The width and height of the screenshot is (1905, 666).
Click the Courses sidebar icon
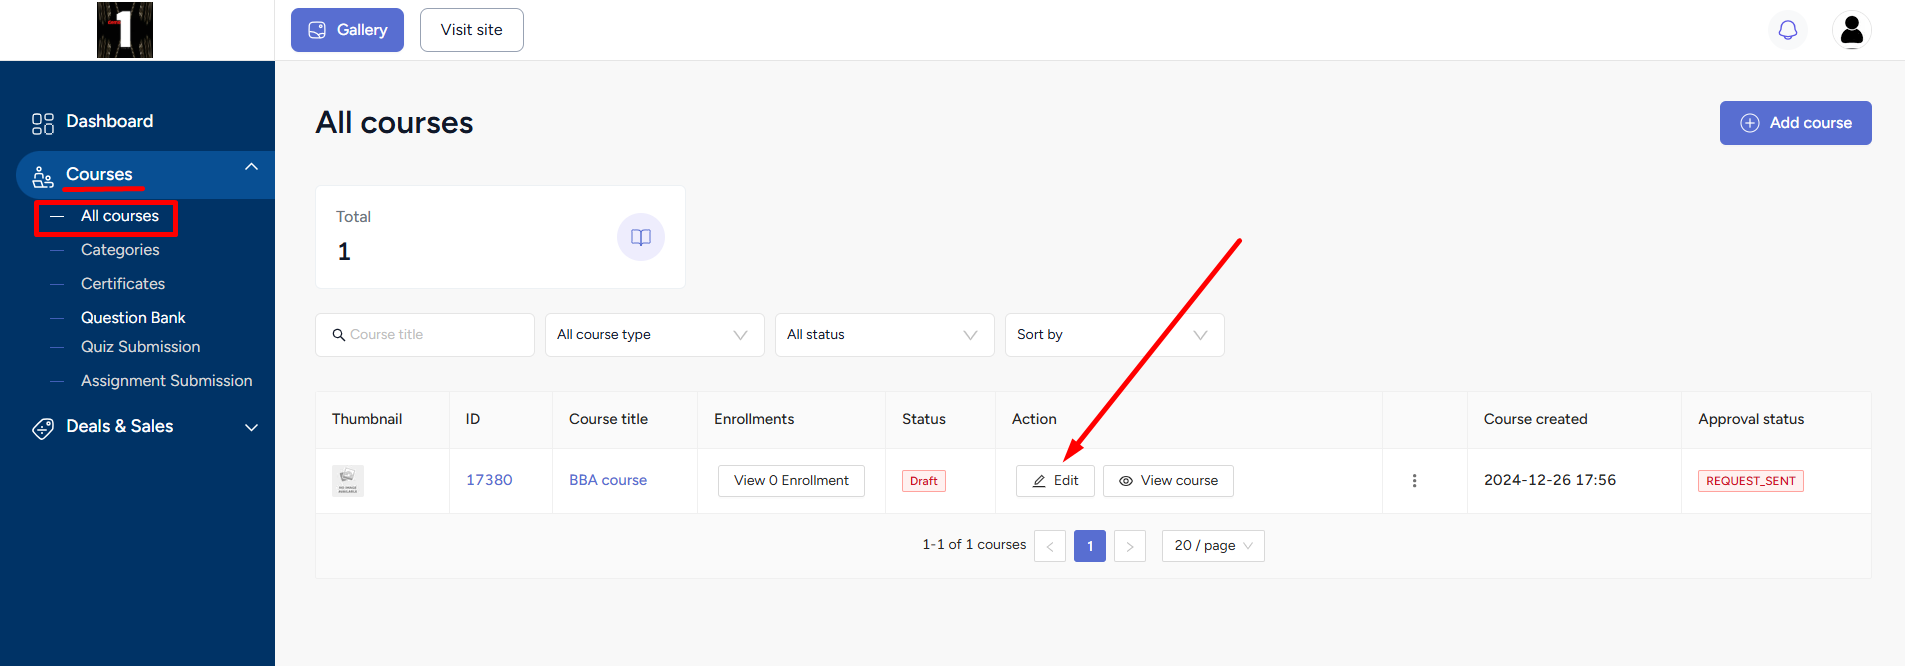pos(43,176)
